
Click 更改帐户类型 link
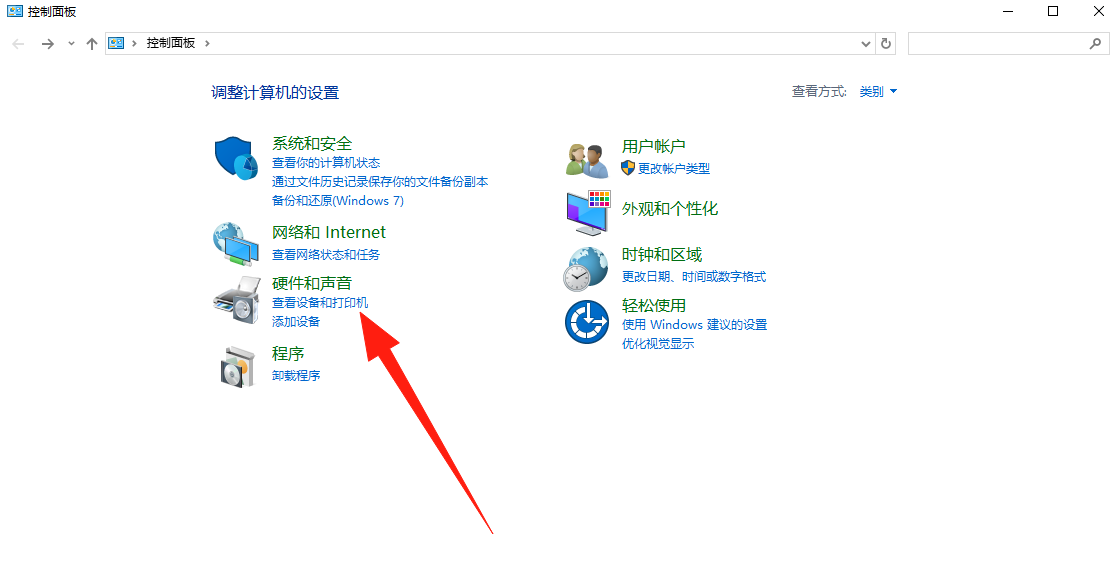pyautogui.click(x=674, y=169)
